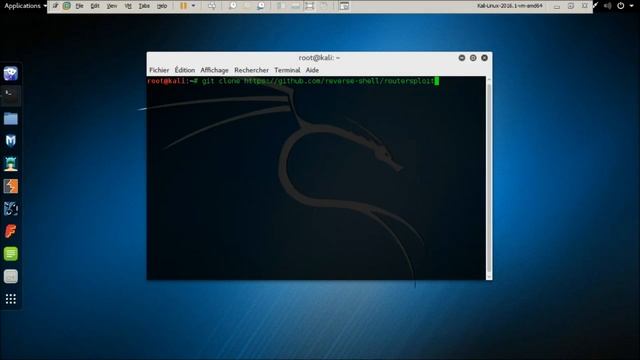Maximize the terminal window
This screenshot has width=640, height=360.
point(473,58)
